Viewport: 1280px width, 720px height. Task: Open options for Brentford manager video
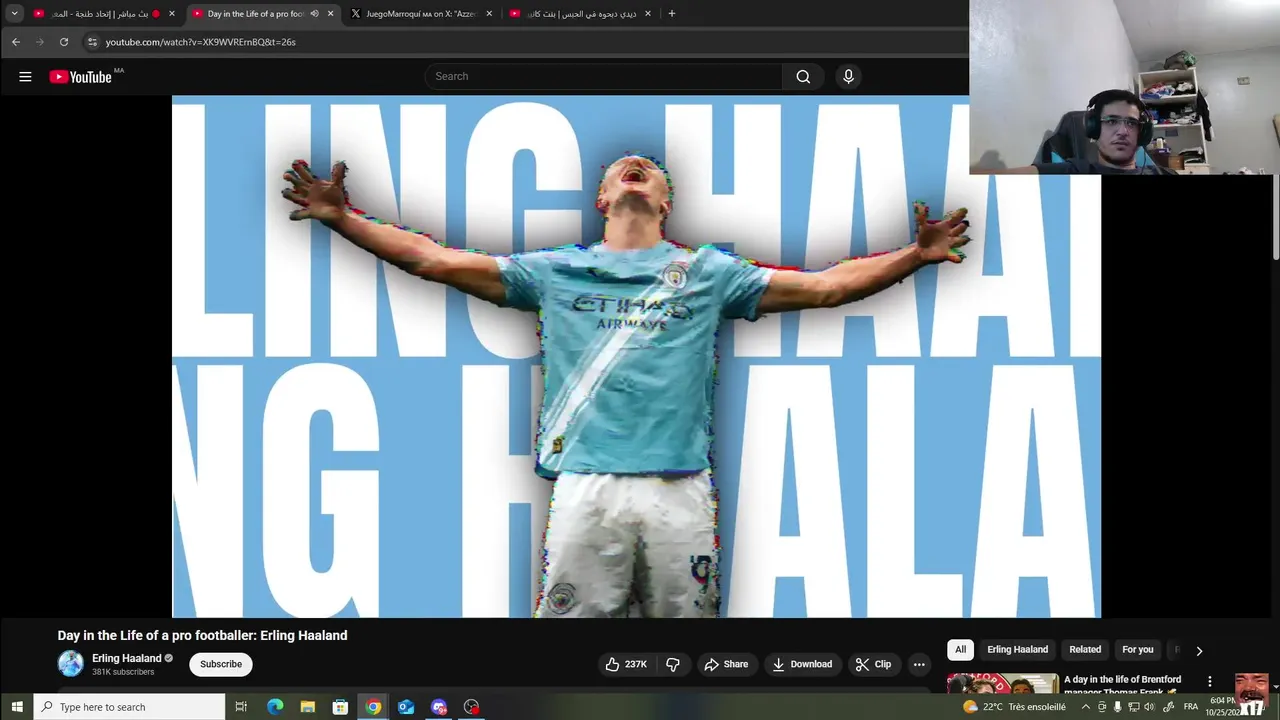pyautogui.click(x=1209, y=681)
